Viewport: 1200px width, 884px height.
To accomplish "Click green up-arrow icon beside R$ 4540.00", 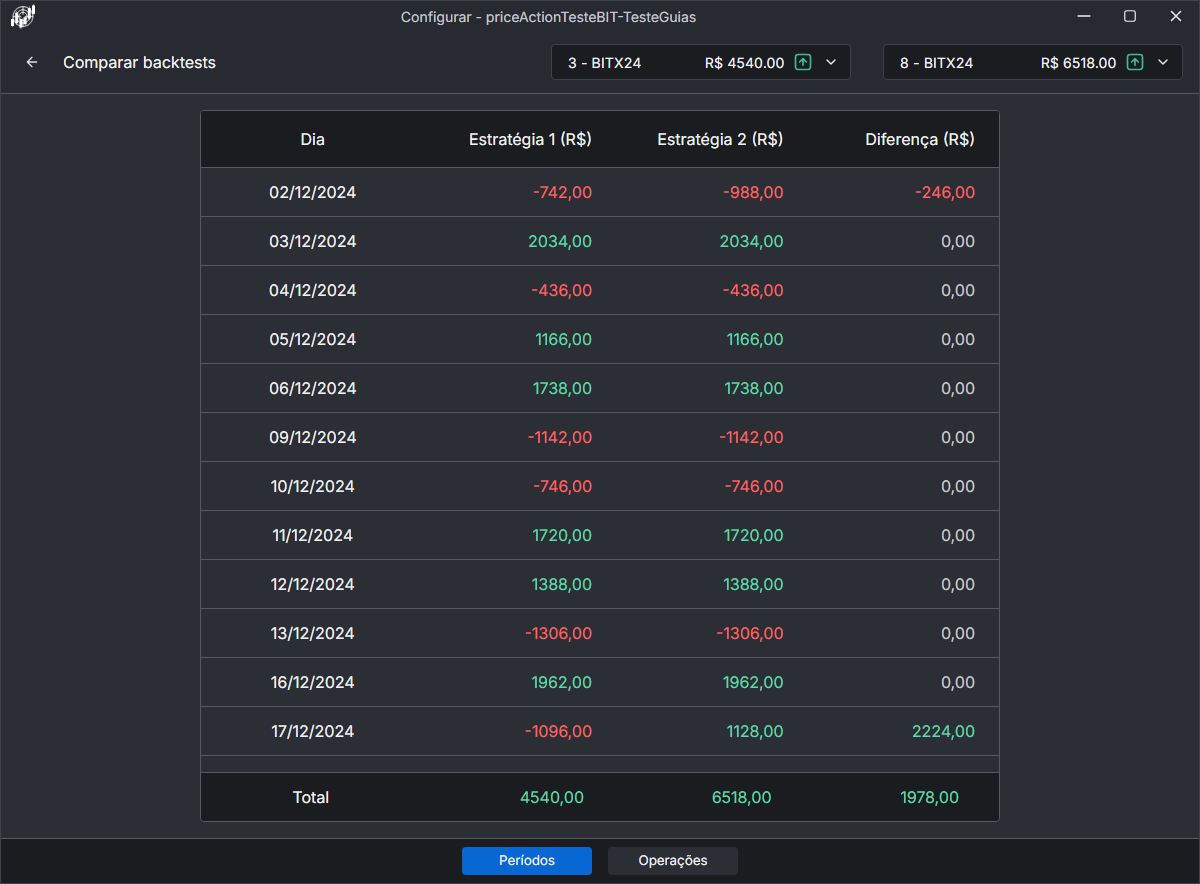I will pyautogui.click(x=803, y=62).
